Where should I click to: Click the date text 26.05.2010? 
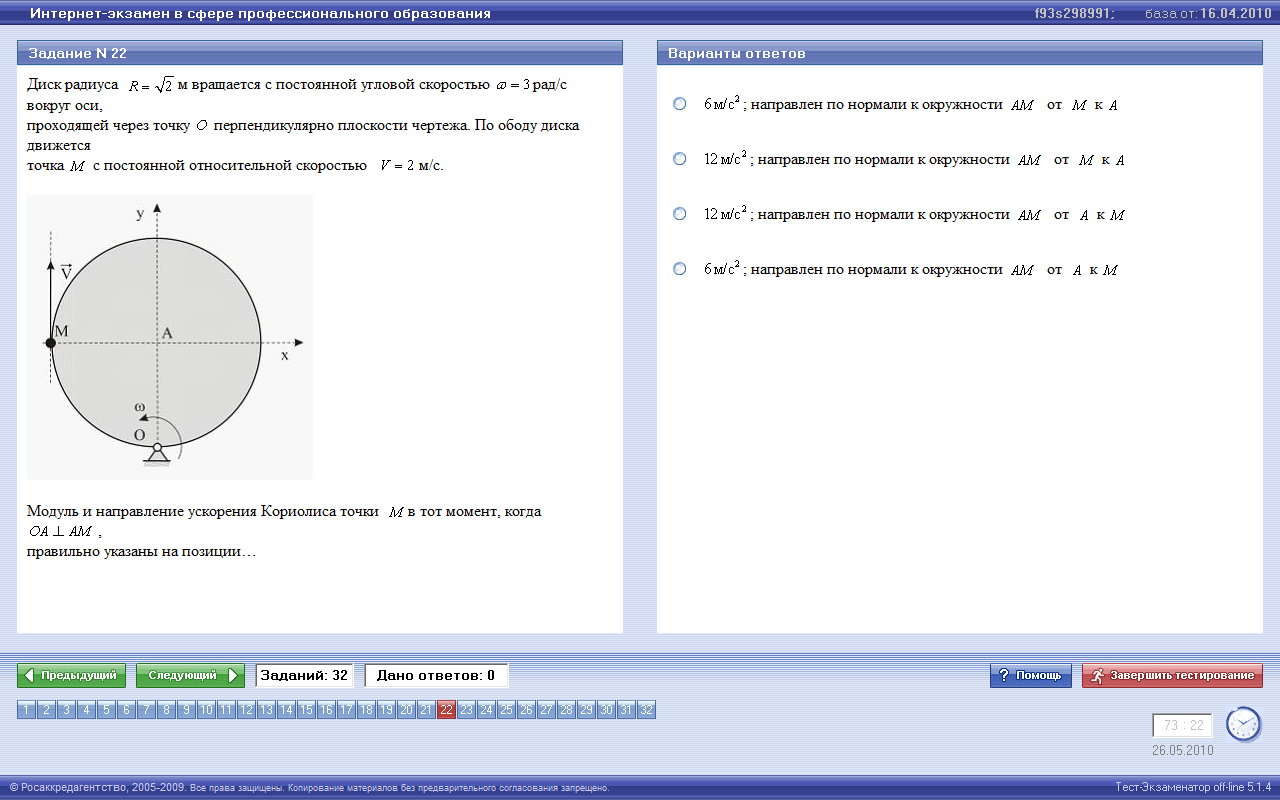(1182, 750)
